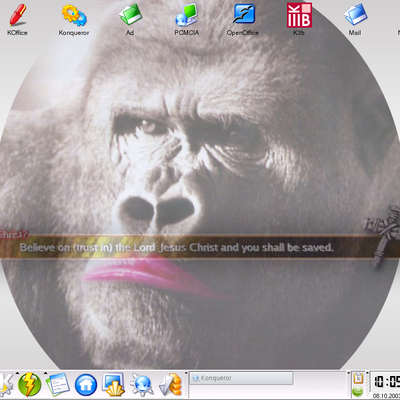
Task: Click the Show Desktop panel icon
Action: click(114, 385)
